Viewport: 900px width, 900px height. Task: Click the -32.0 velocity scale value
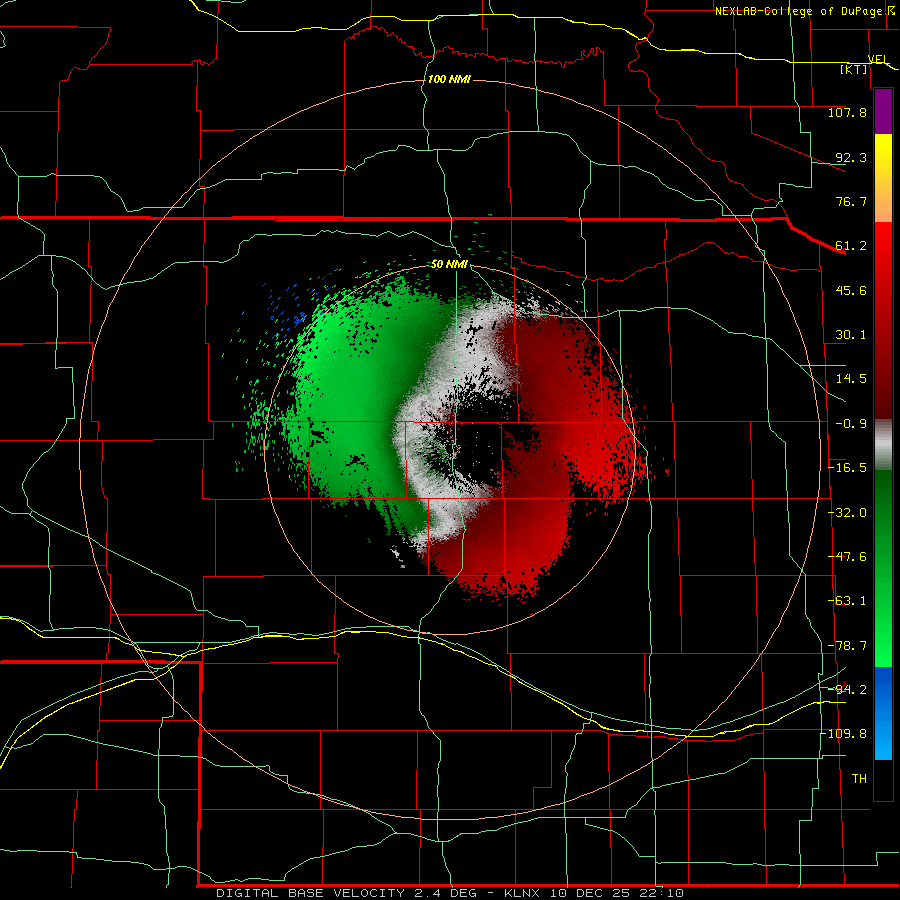click(847, 513)
